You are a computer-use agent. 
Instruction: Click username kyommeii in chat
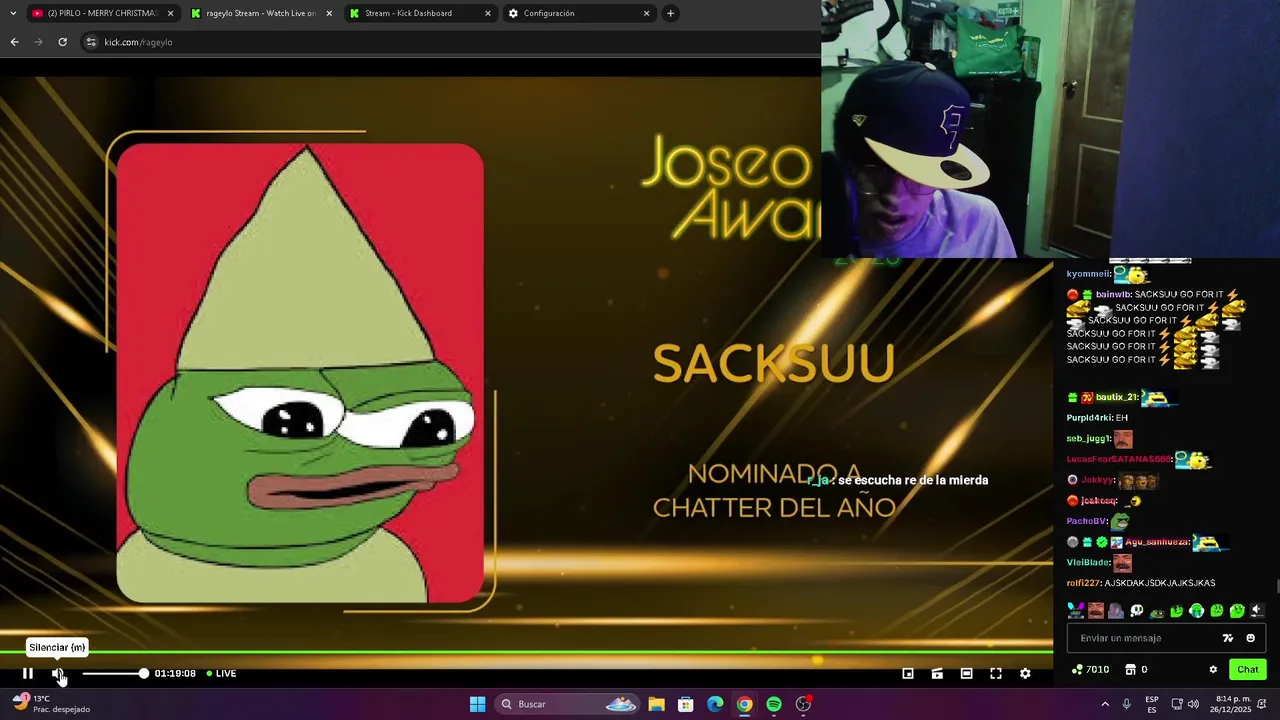pyautogui.click(x=1088, y=274)
